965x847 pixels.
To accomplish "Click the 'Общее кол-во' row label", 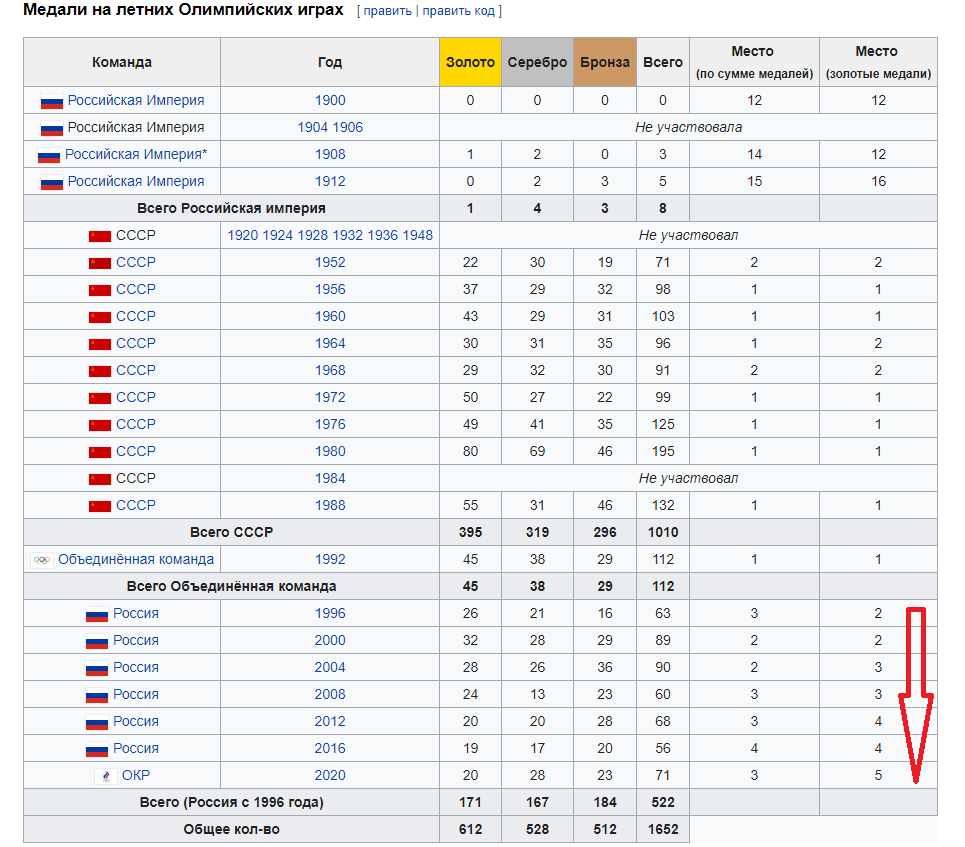I will pos(231,830).
